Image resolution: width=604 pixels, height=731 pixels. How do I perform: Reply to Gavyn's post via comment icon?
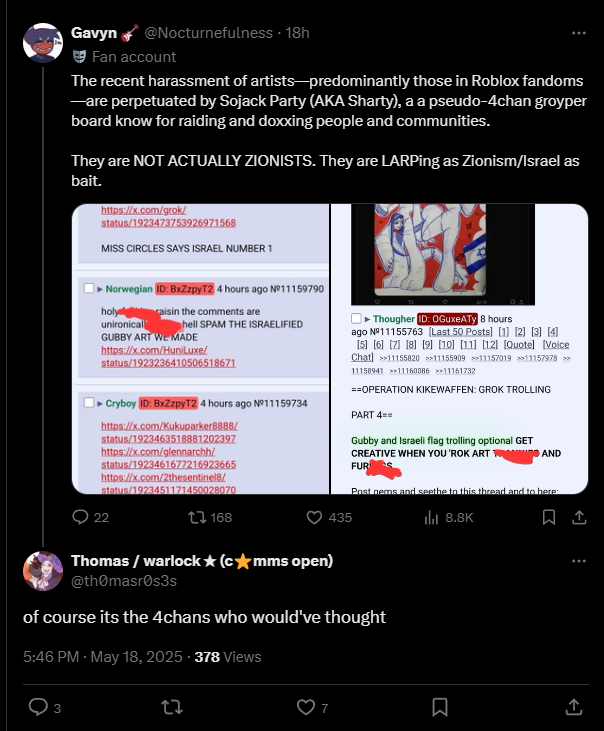pos(81,517)
